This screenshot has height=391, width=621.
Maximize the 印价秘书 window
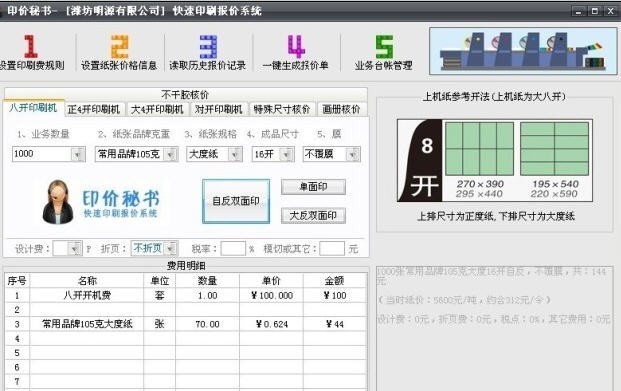tap(594, 11)
